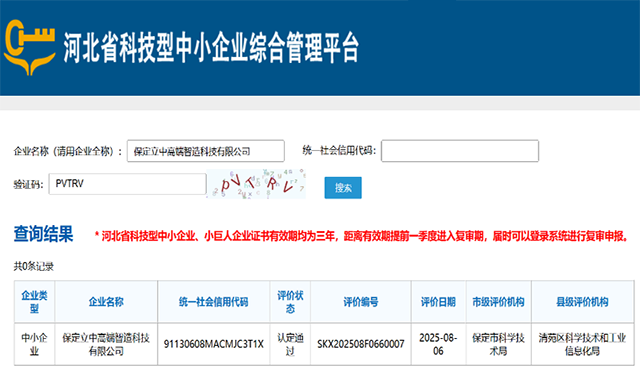Click the 认定通过 status cell
640x370 pixels.
290,344
